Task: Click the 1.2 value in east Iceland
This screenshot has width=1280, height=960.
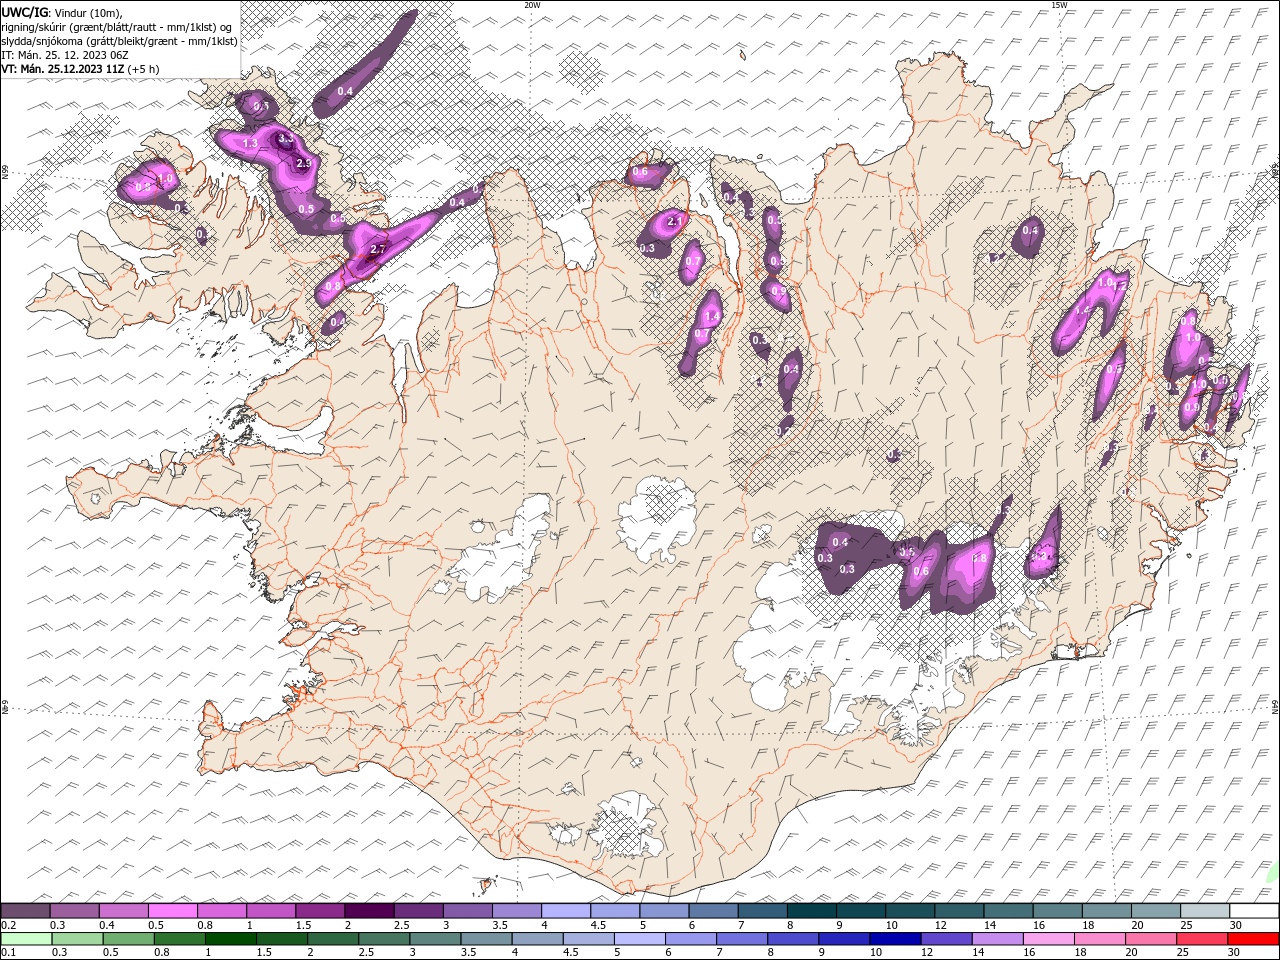Action: pos(1119,287)
